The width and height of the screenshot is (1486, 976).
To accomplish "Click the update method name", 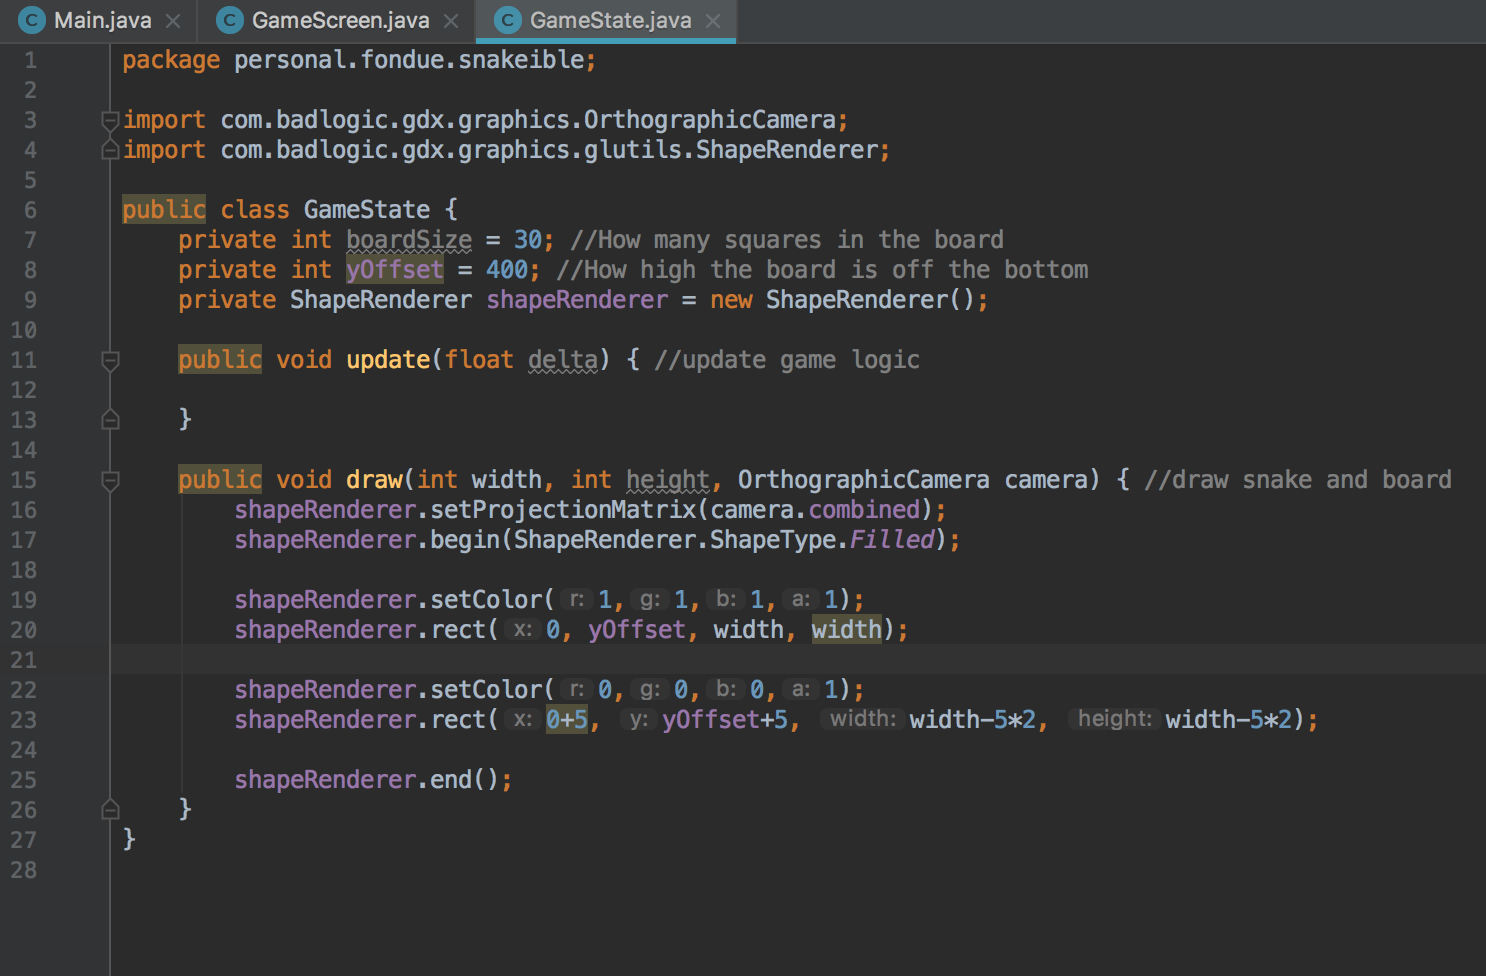I will point(388,360).
